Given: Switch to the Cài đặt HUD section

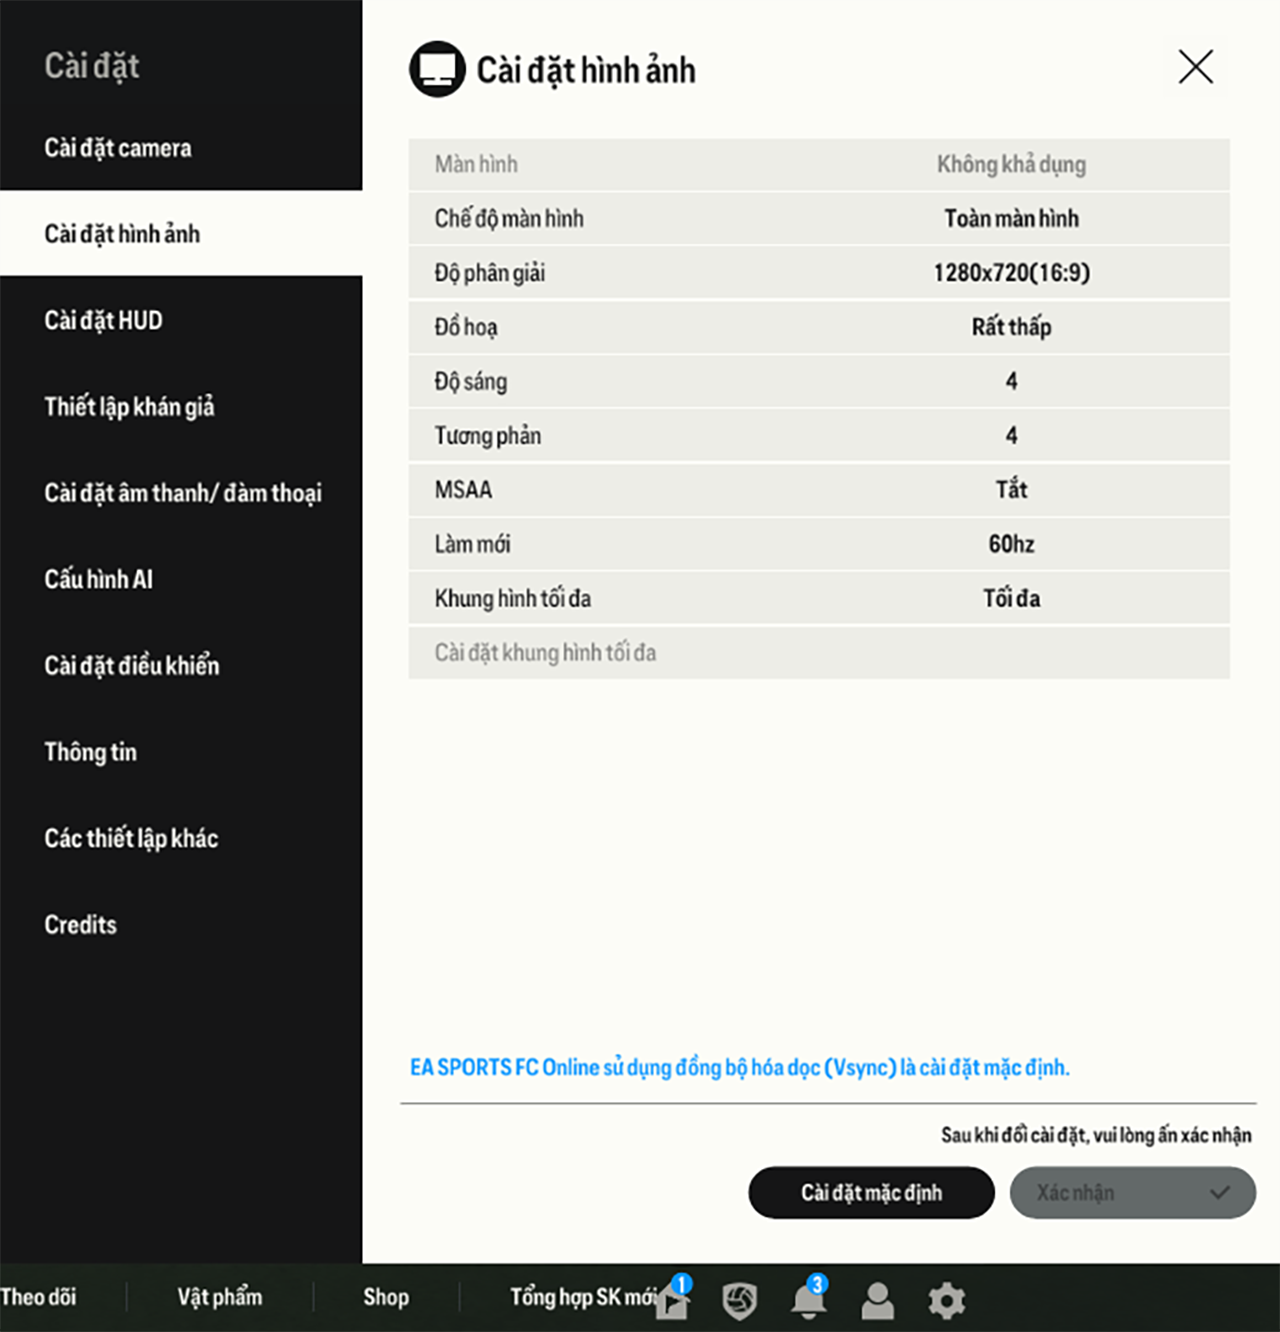Looking at the screenshot, I should coord(103,320).
